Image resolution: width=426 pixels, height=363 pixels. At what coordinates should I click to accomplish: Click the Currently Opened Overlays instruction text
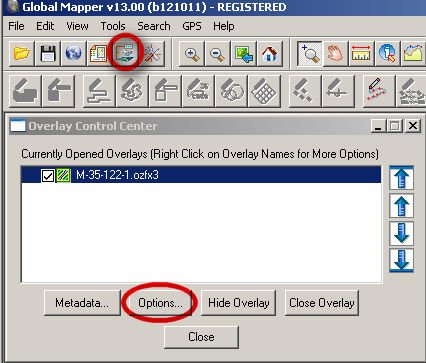(x=200, y=154)
